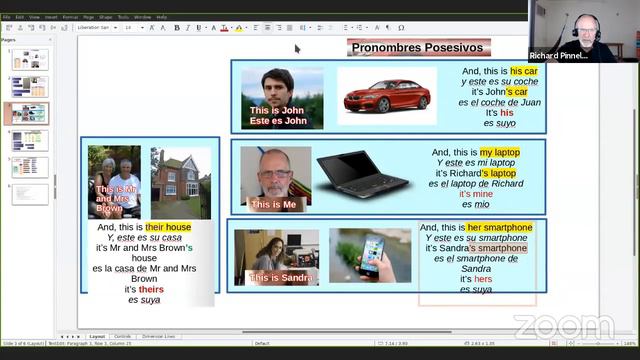The width and height of the screenshot is (640, 360).
Task: Expand the font name dropdown list
Action: pos(116,28)
